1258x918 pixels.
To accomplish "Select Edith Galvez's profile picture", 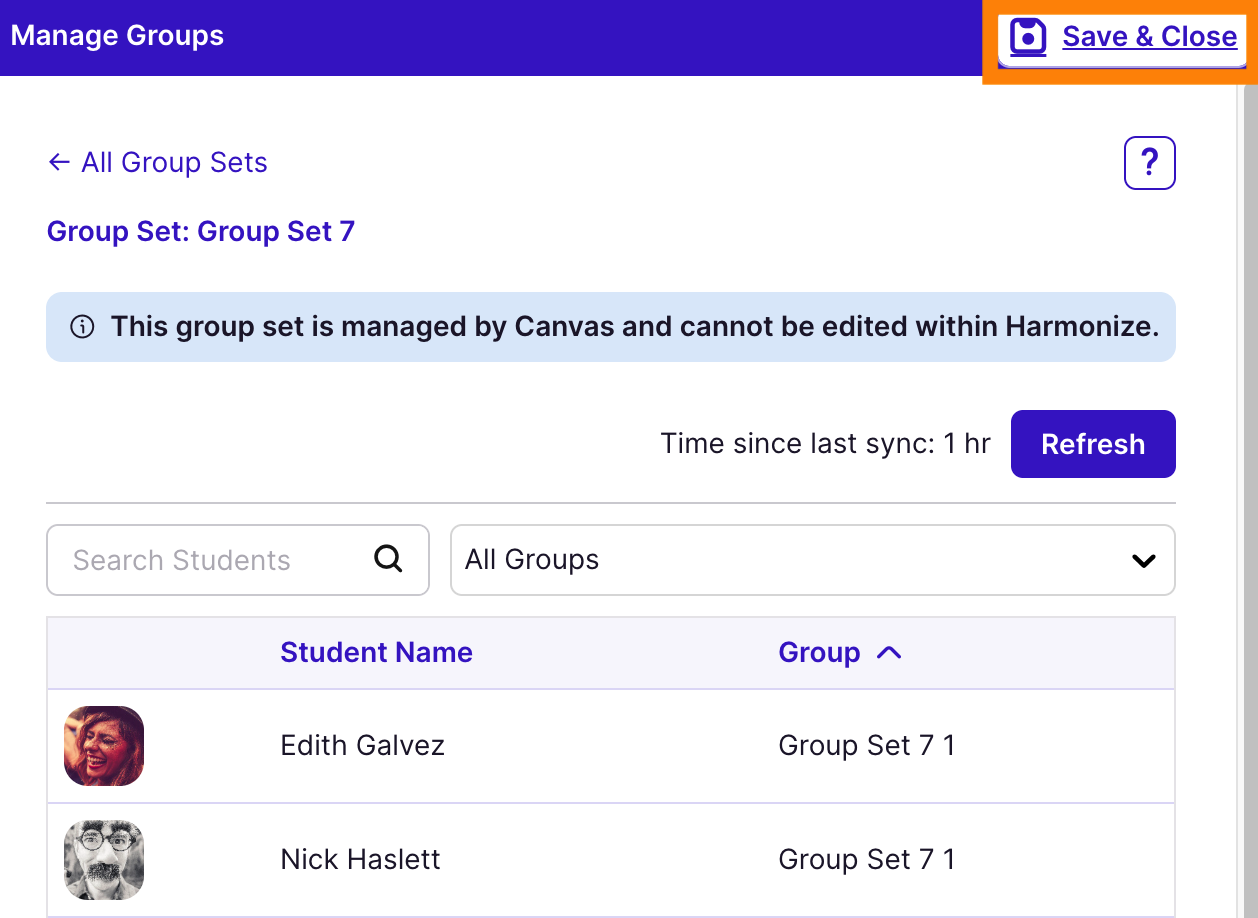I will [104, 746].
